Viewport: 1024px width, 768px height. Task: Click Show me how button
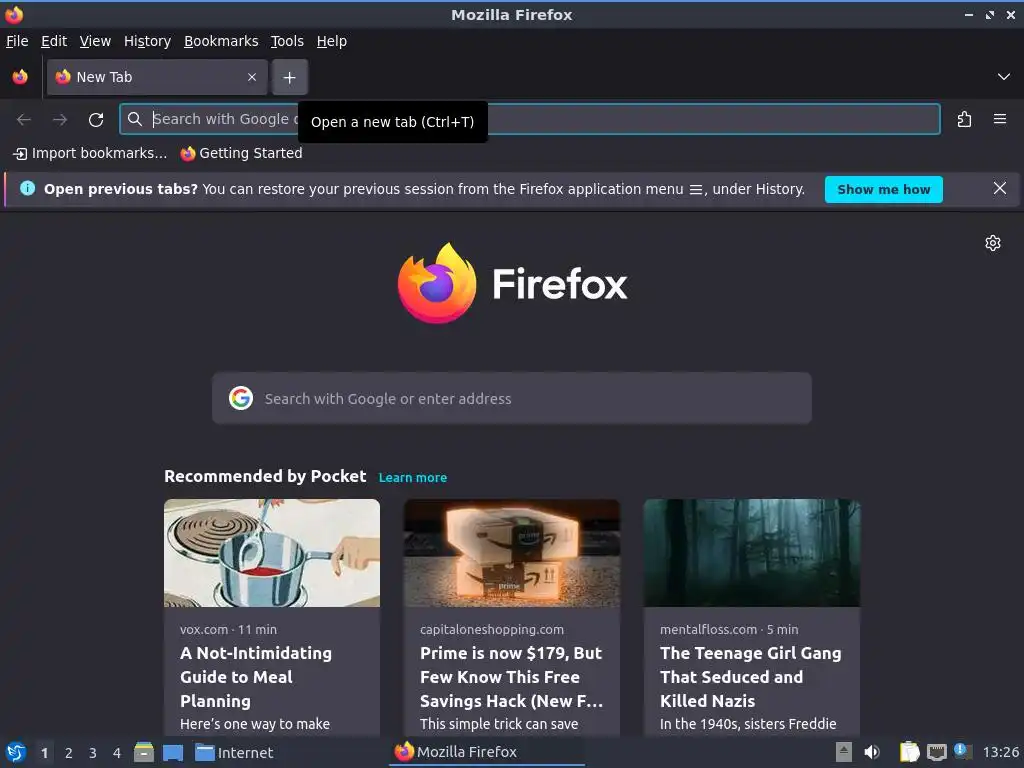point(884,189)
